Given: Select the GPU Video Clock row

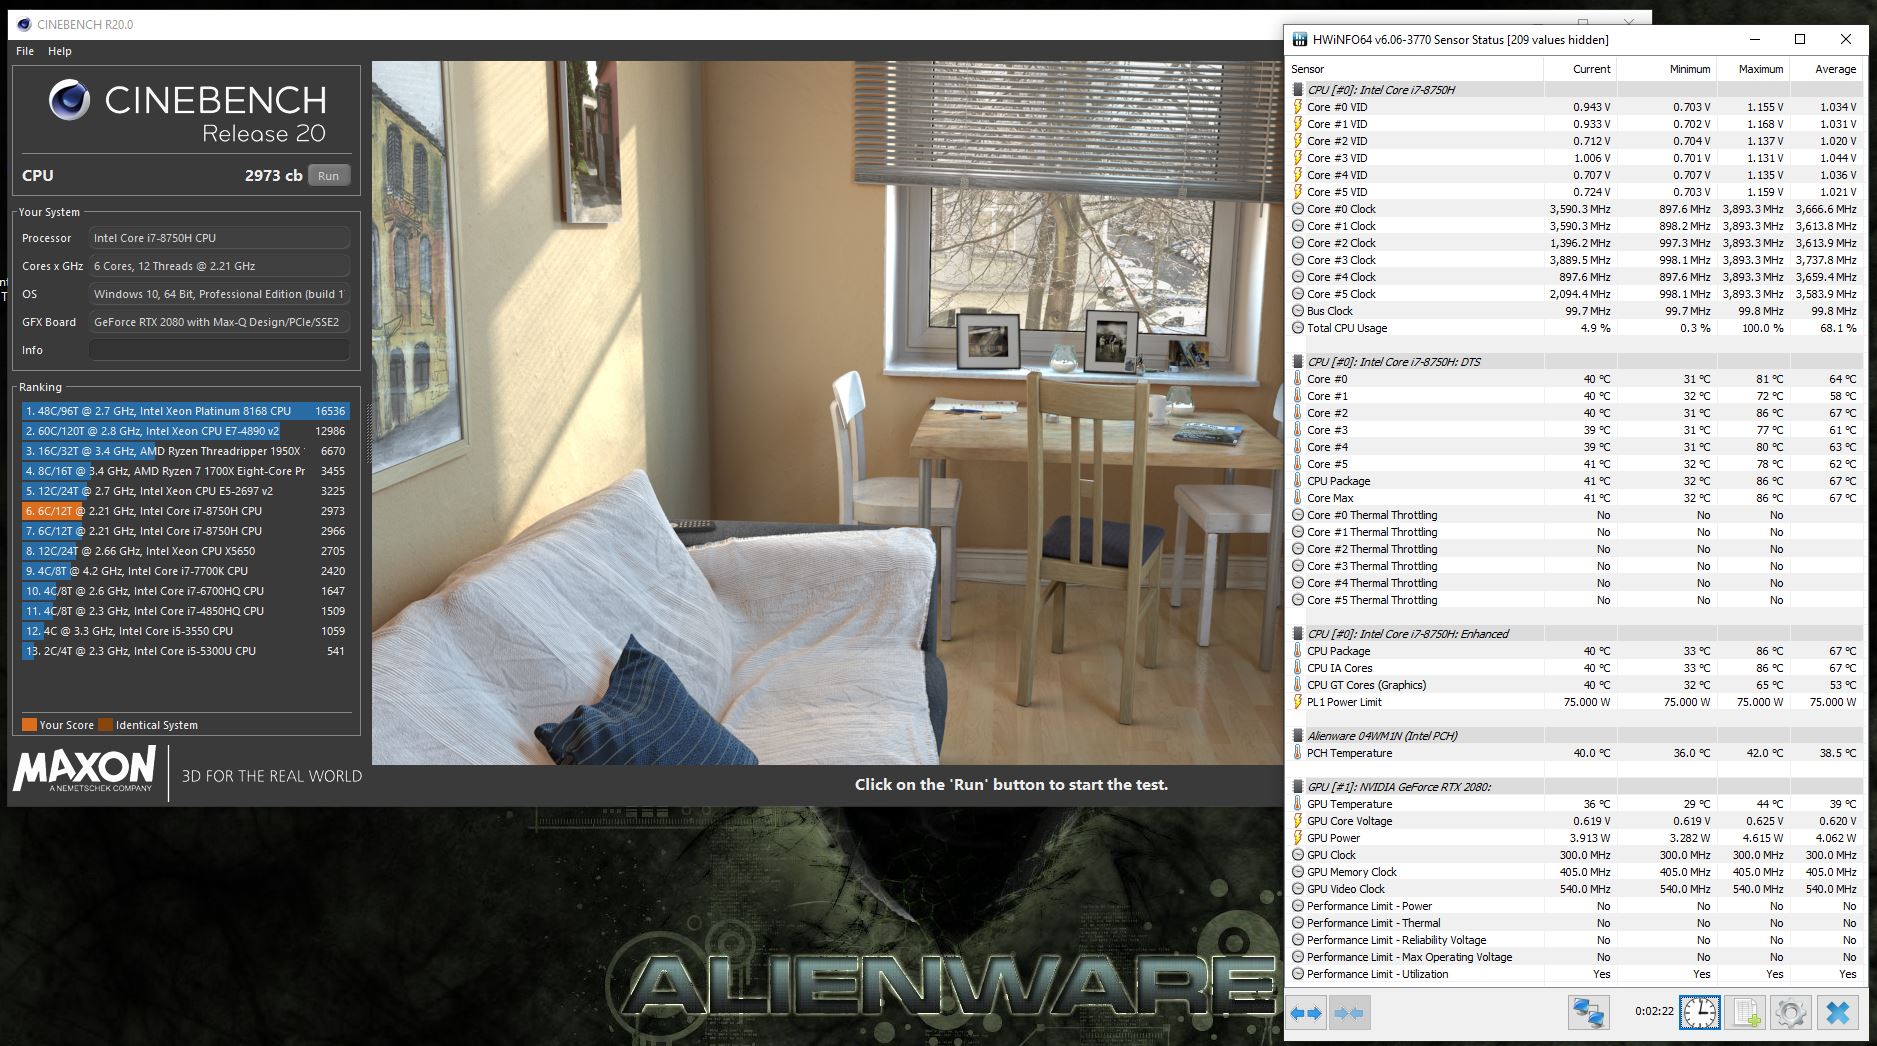Looking at the screenshot, I should point(1575,889).
